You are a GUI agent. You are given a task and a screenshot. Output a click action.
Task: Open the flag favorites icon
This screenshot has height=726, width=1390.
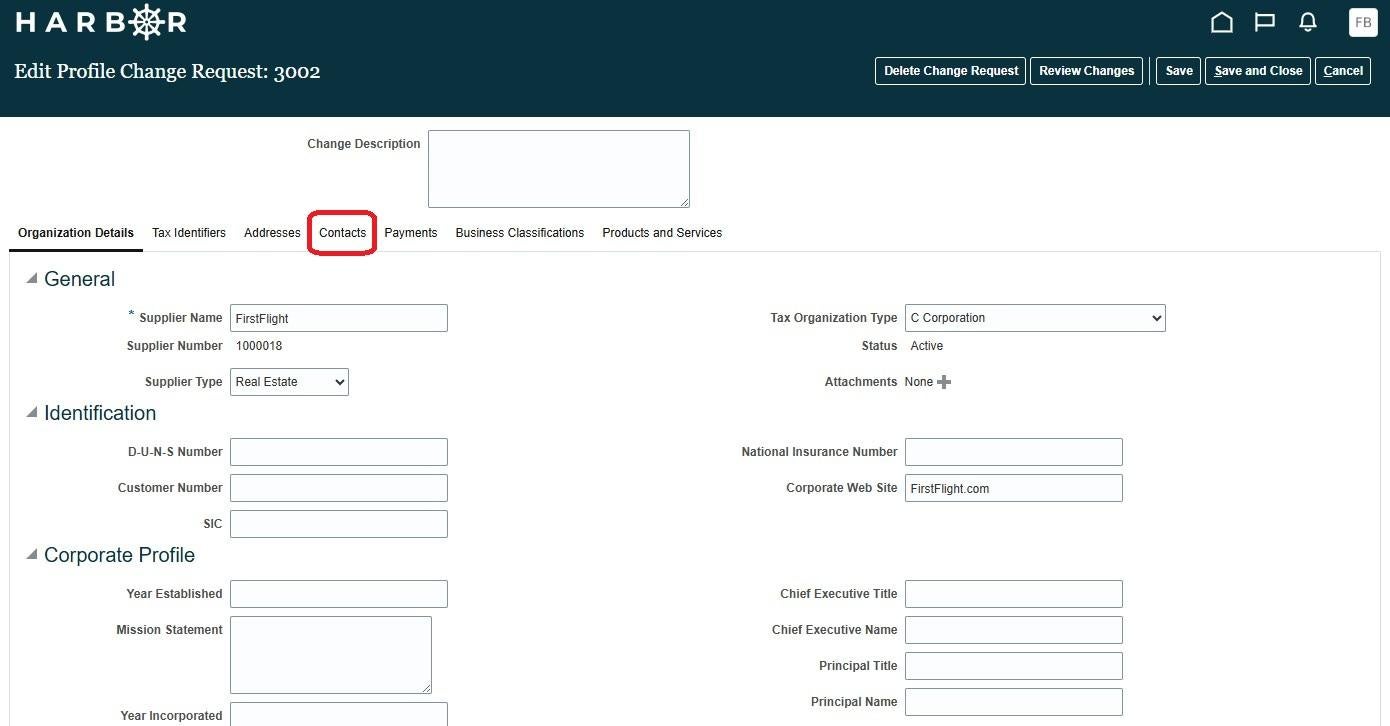point(1264,22)
